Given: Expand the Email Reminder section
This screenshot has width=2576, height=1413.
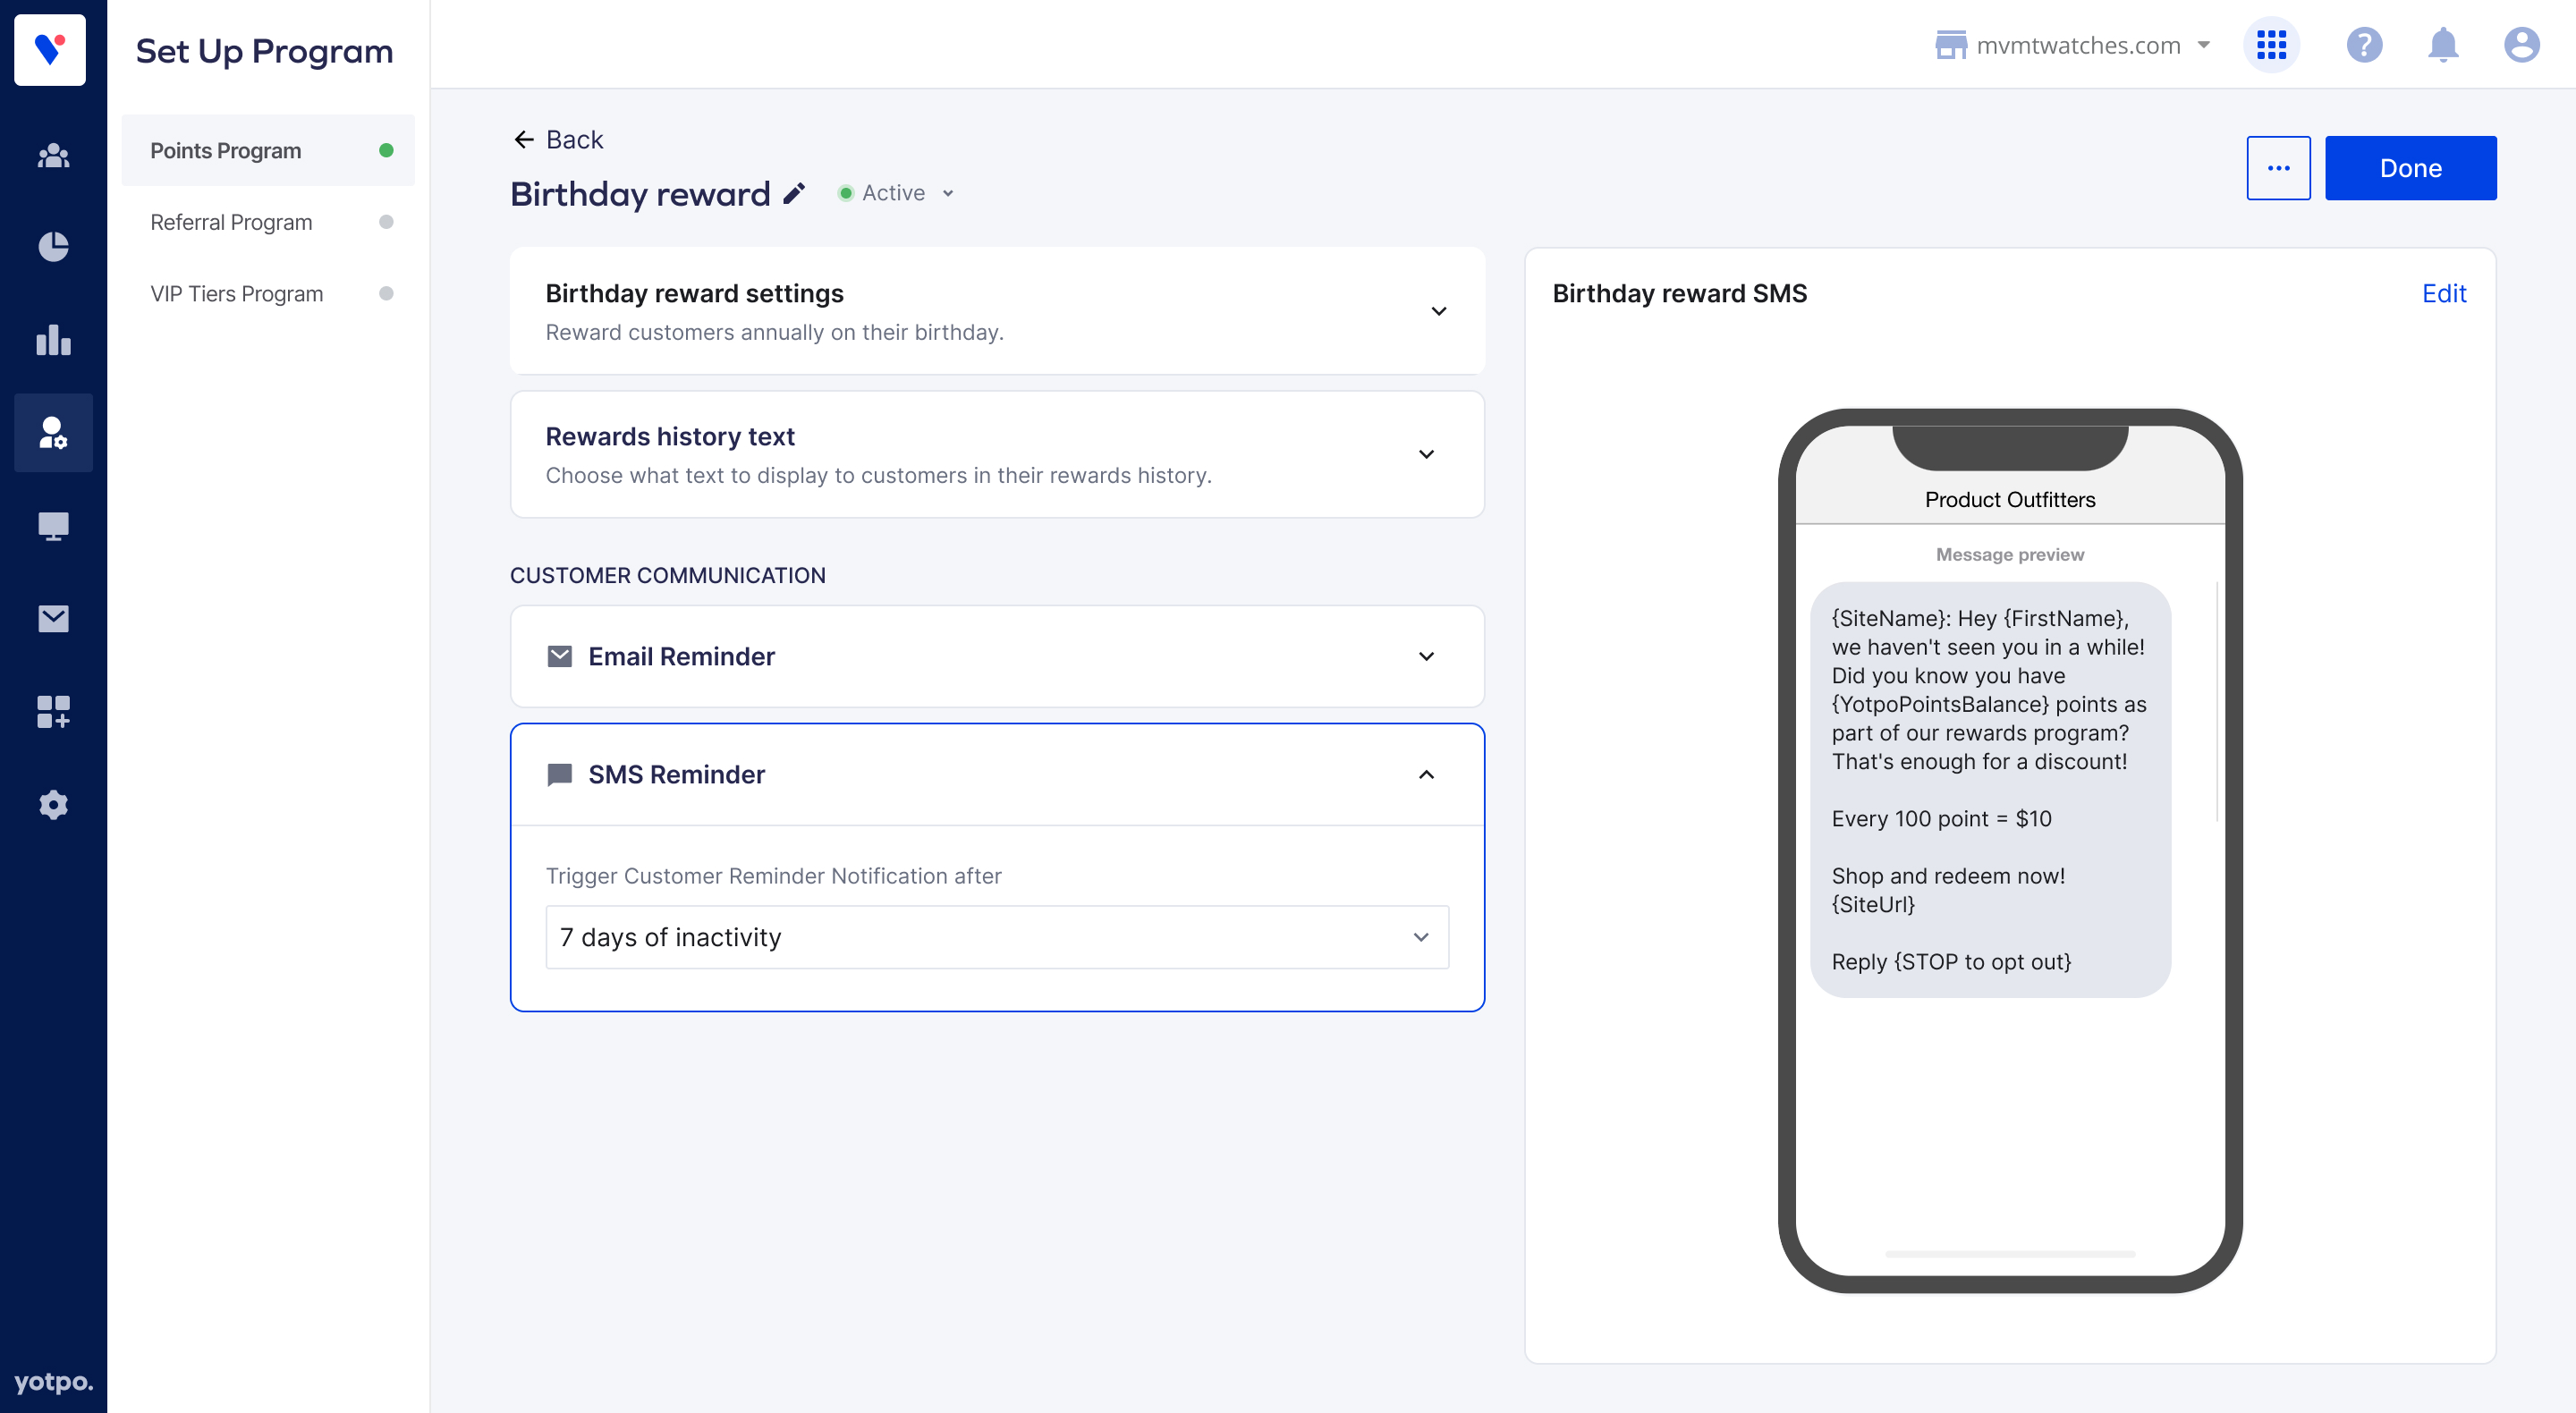Looking at the screenshot, I should point(1426,657).
